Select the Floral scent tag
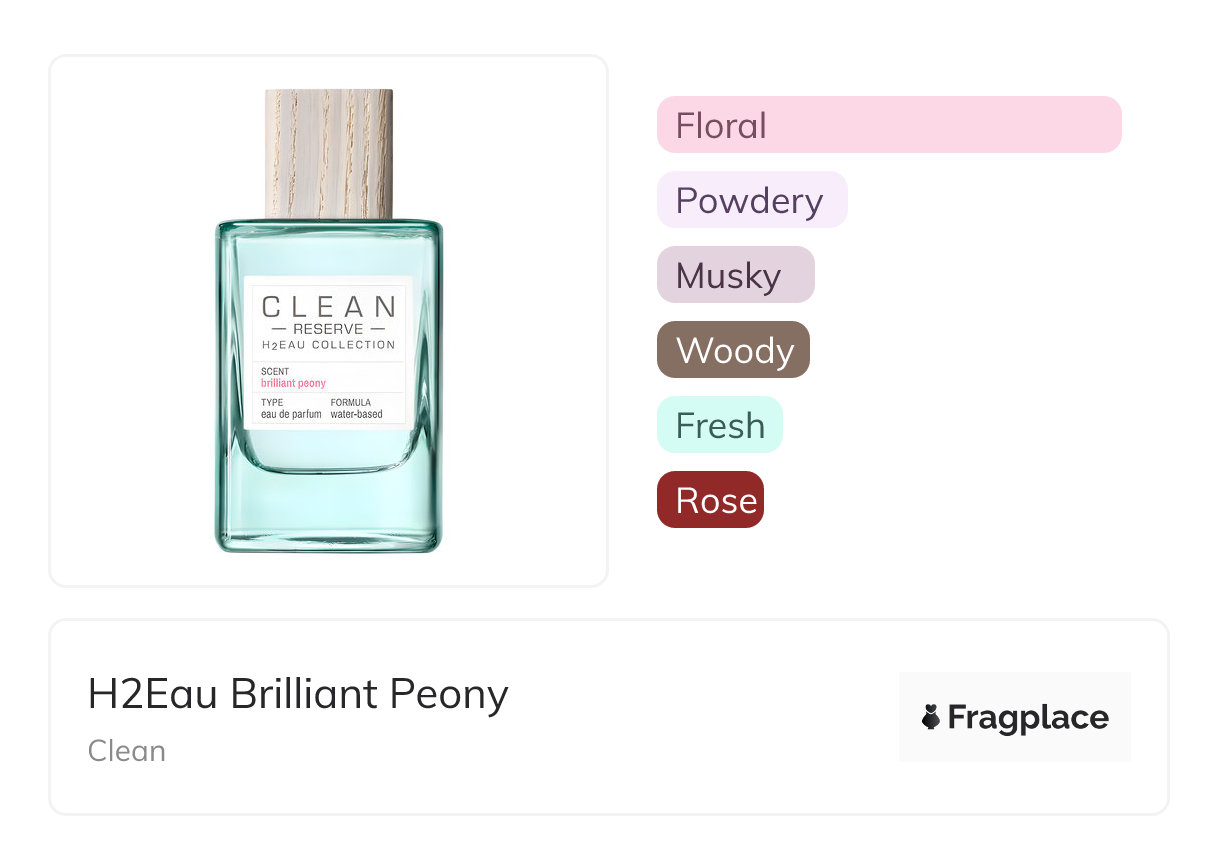1218x864 pixels. pos(888,125)
